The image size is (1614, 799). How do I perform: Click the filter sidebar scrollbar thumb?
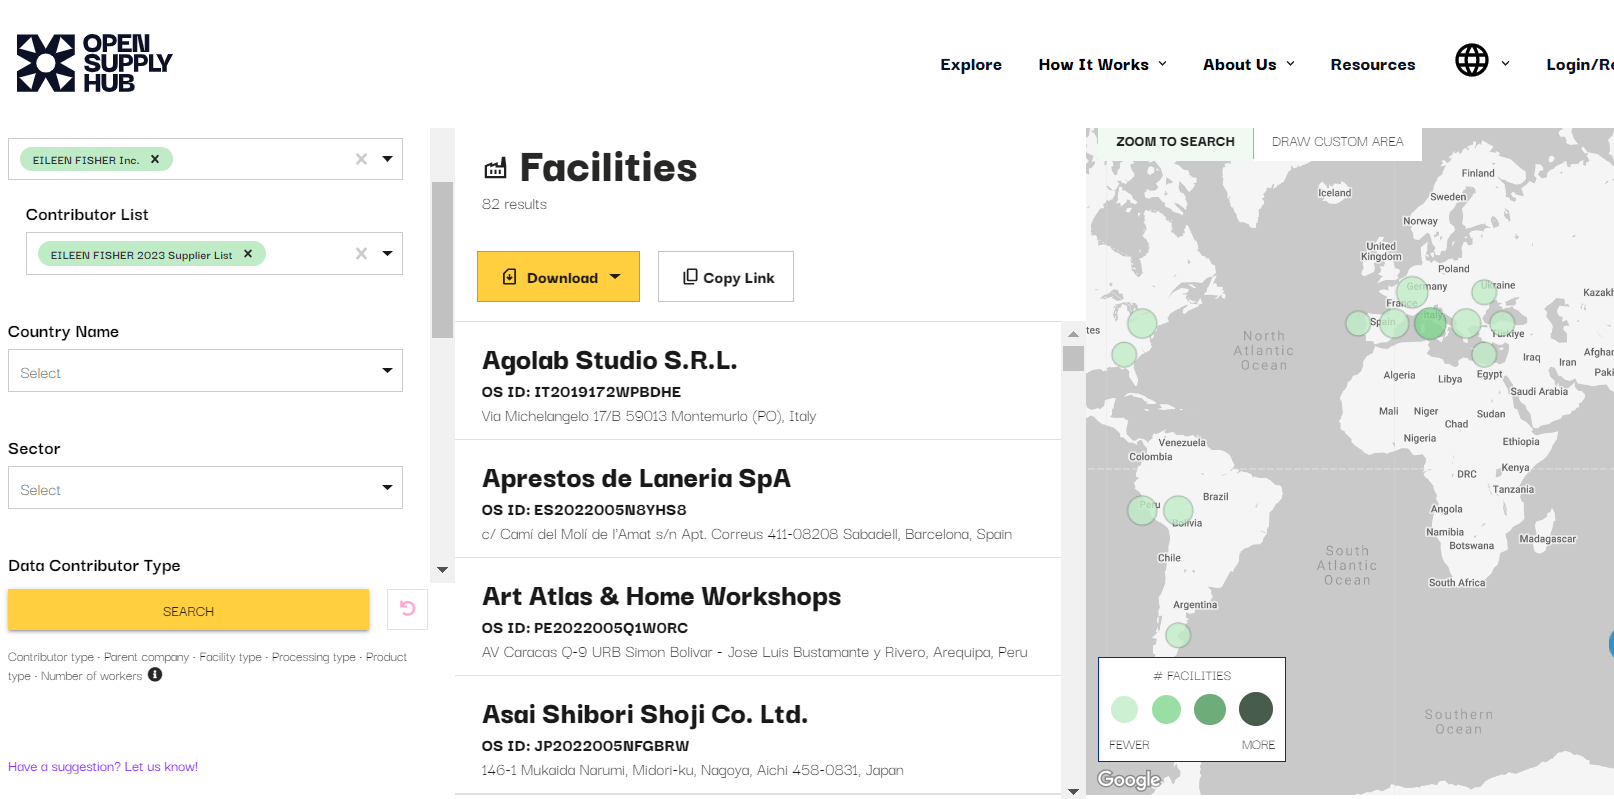click(x=442, y=260)
